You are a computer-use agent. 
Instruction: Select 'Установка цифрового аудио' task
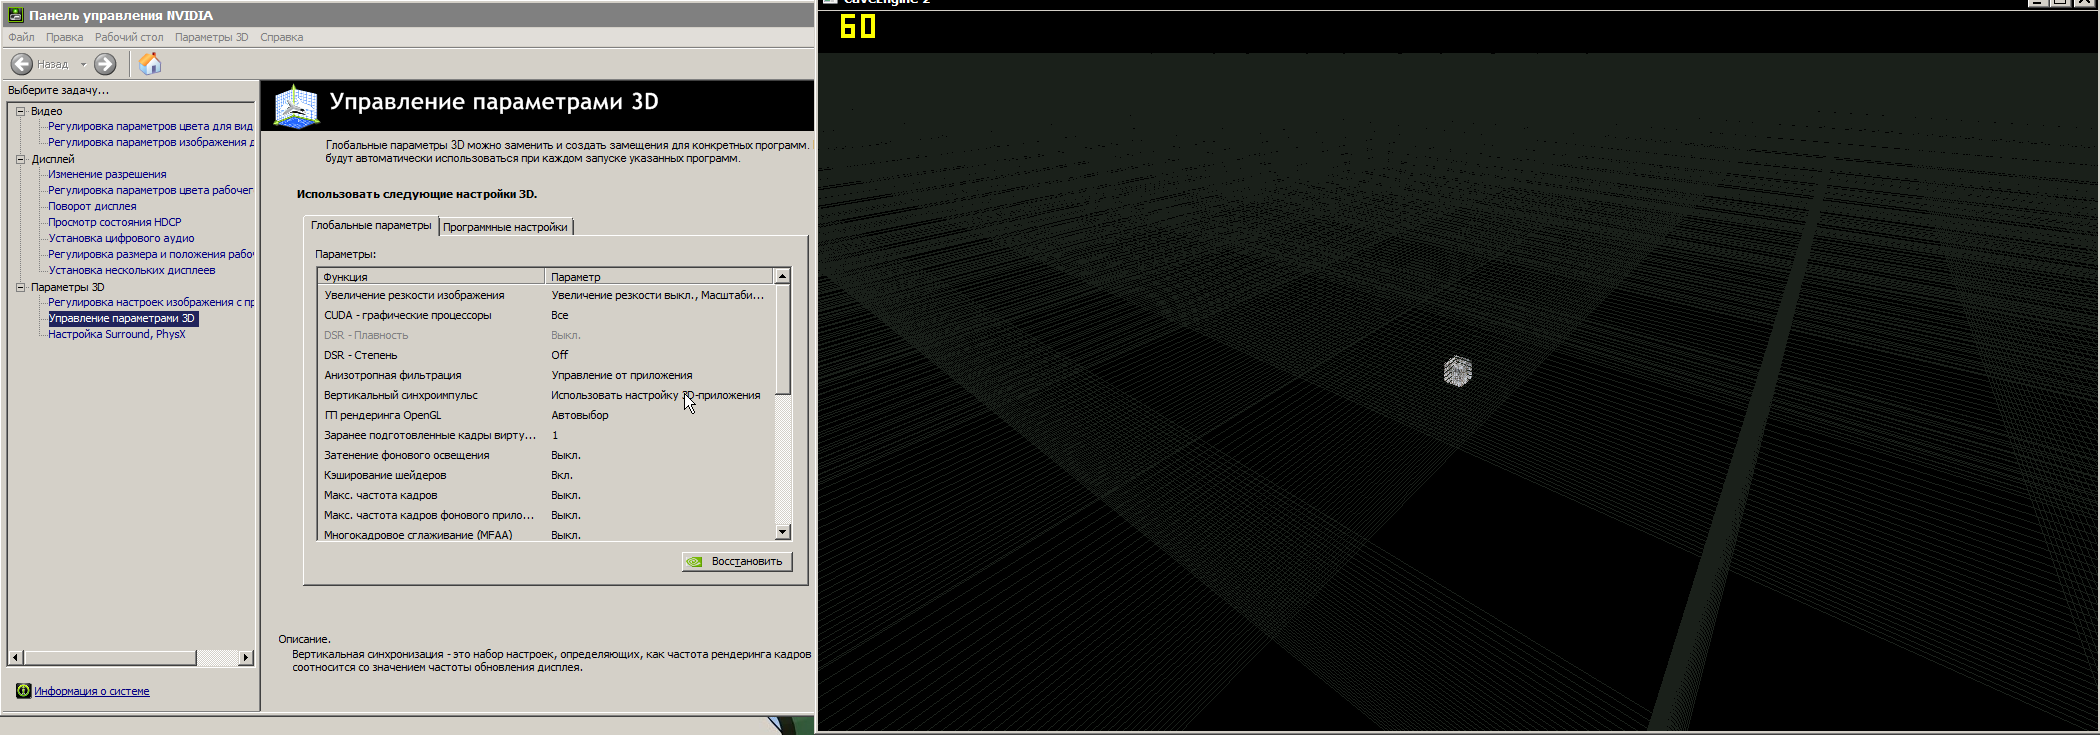[121, 238]
